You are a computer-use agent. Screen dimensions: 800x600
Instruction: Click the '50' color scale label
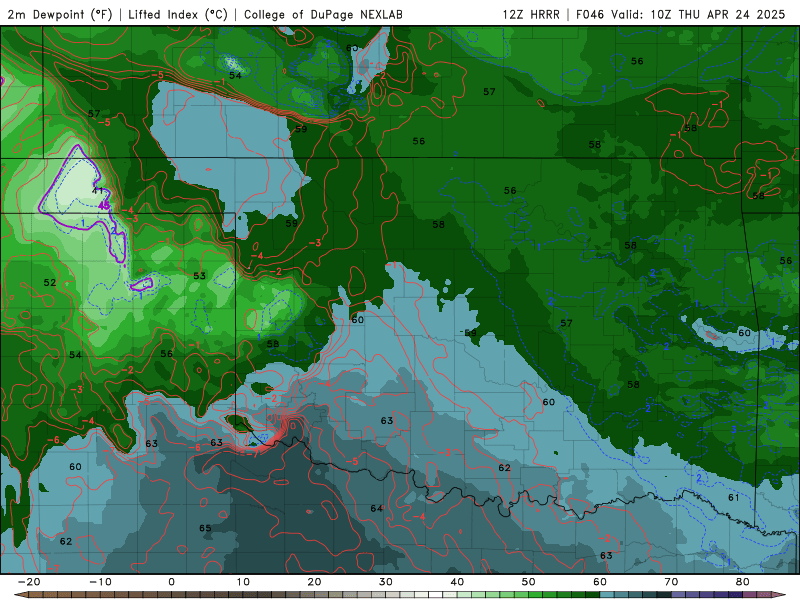529,582
